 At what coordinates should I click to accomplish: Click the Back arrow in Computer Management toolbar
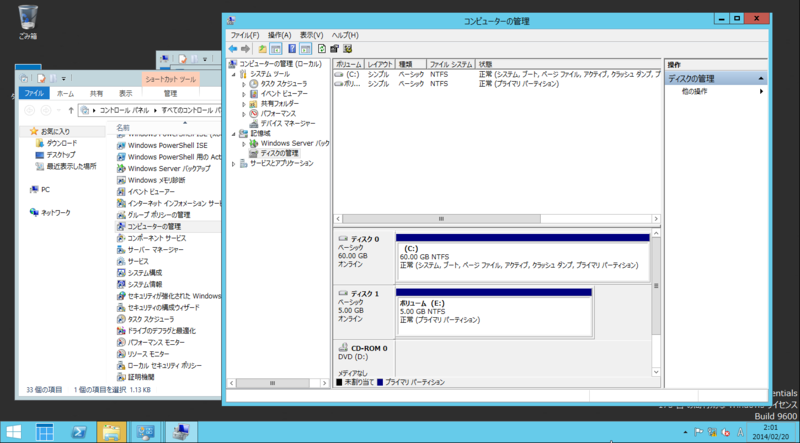pyautogui.click(x=233, y=49)
